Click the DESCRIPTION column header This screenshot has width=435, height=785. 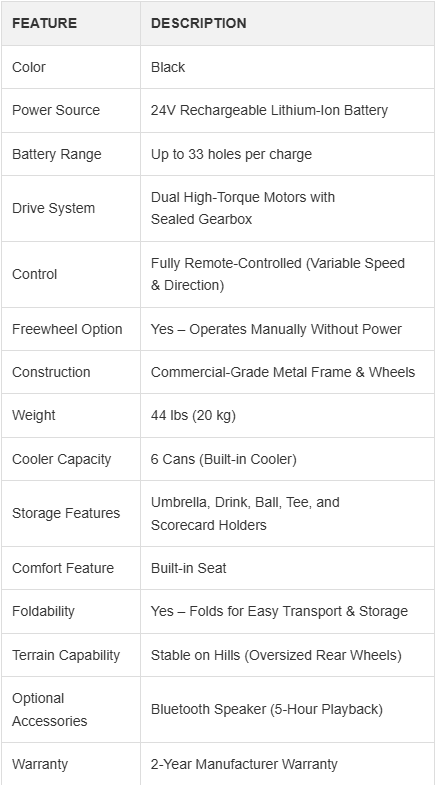click(x=198, y=24)
